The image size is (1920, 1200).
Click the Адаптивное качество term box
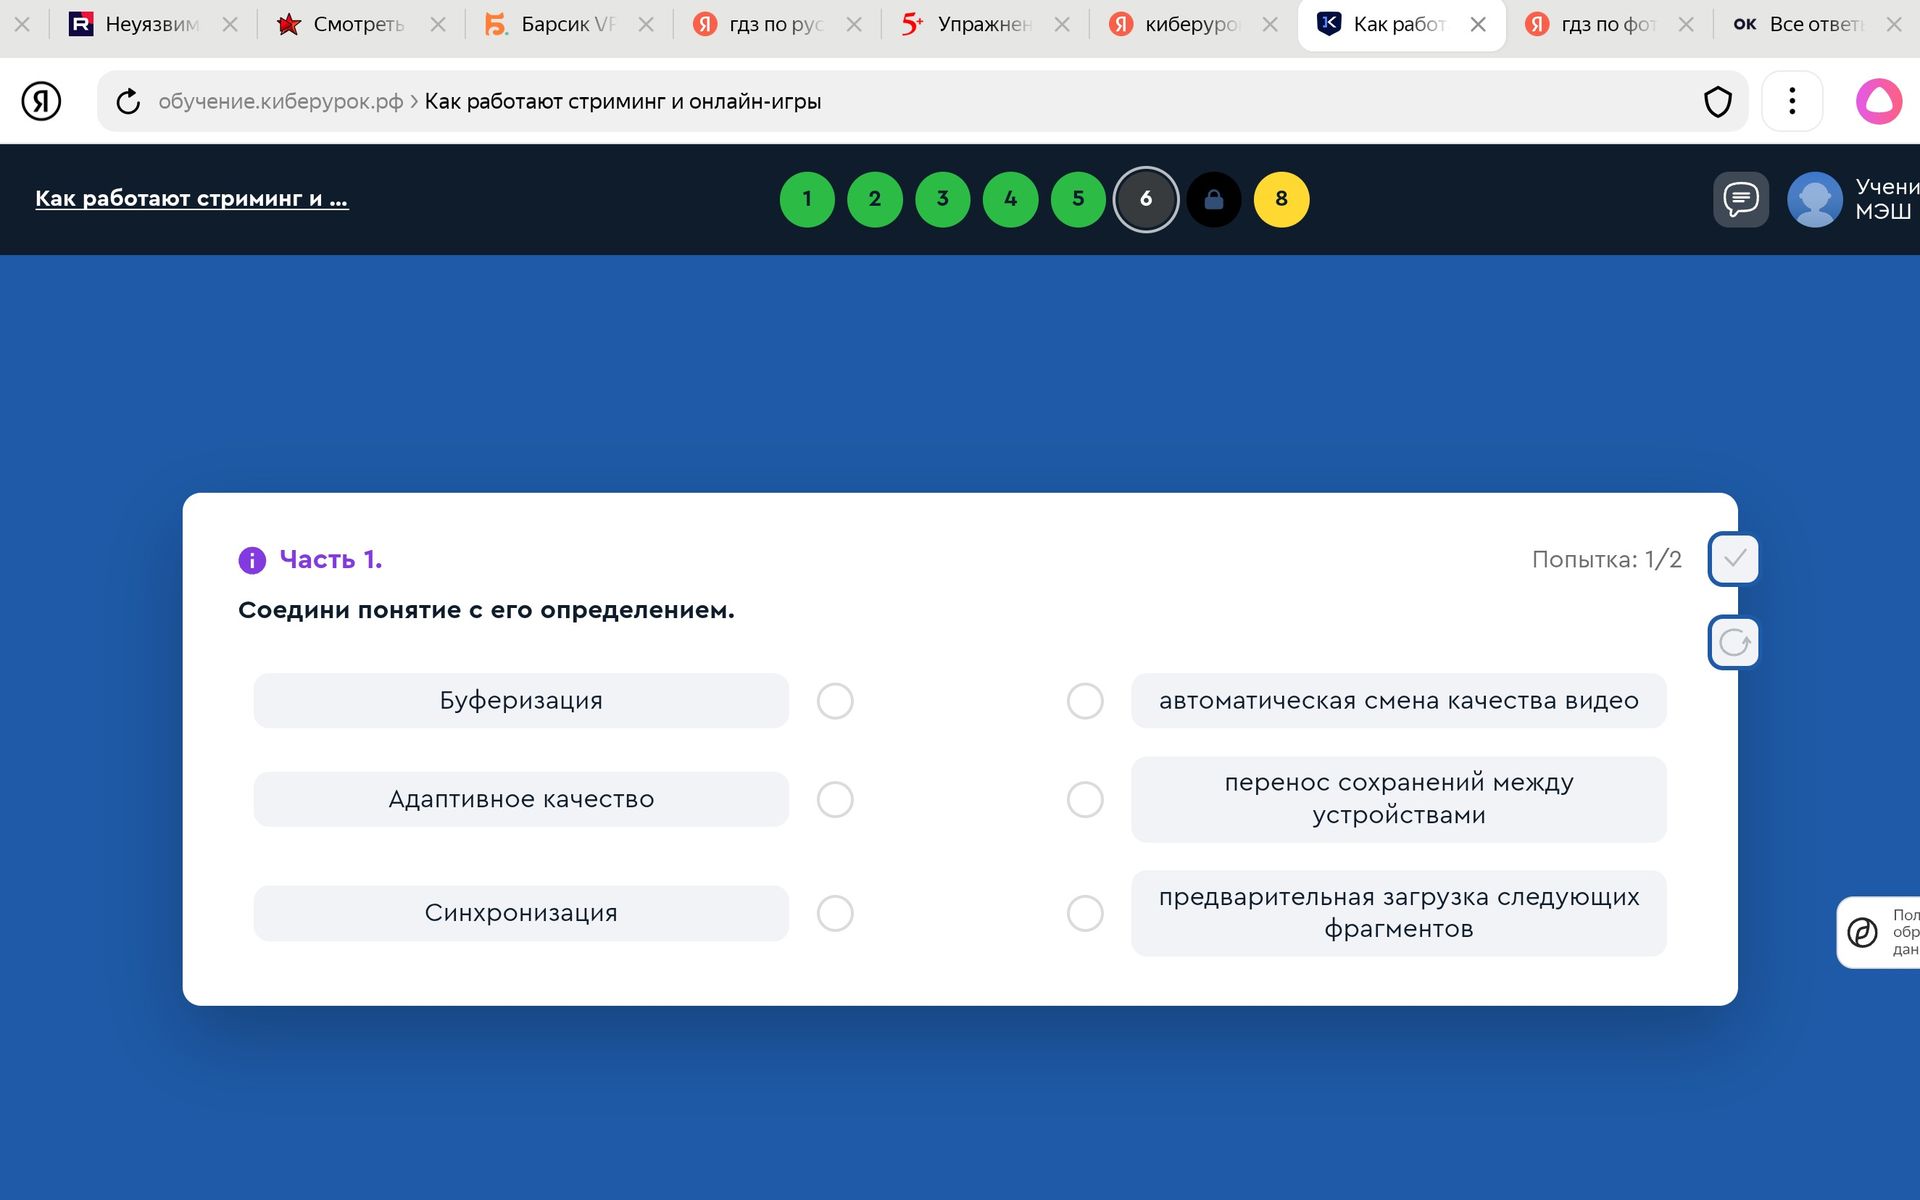tap(521, 799)
